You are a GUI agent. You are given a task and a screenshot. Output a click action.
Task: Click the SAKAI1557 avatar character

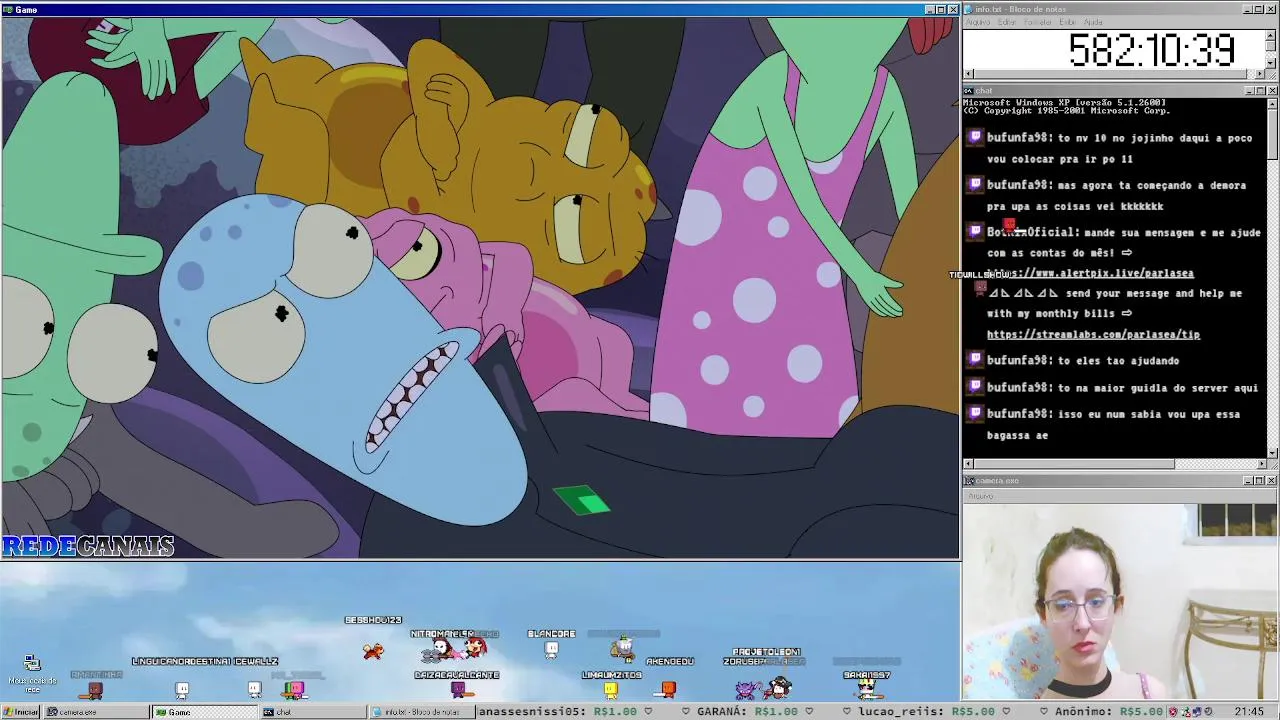point(866,689)
